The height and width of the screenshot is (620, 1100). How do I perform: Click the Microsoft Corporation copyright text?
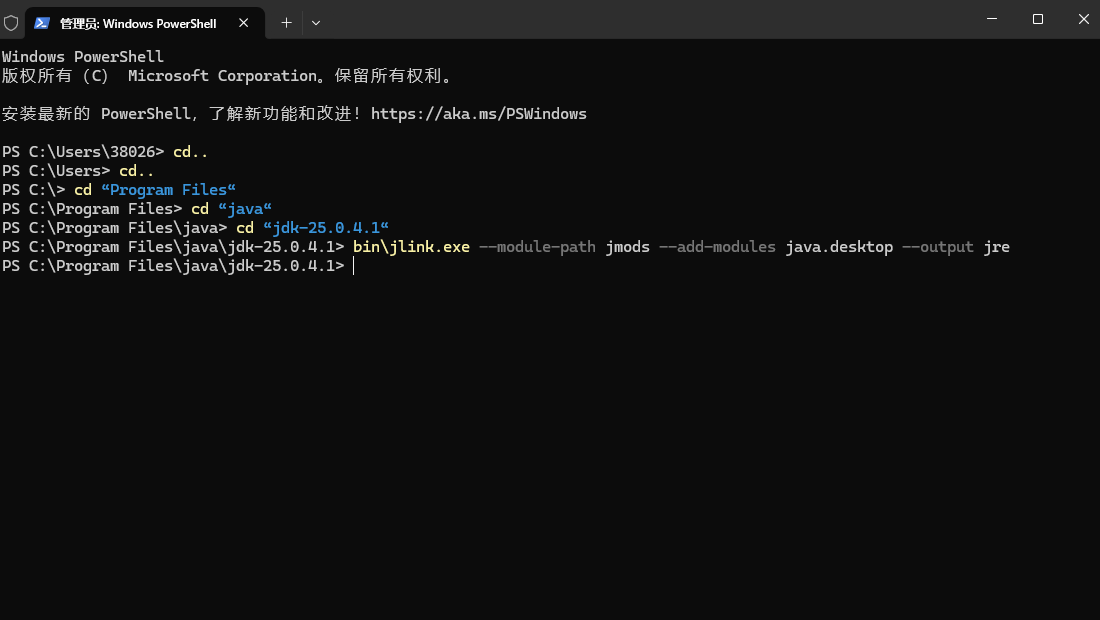227,76
